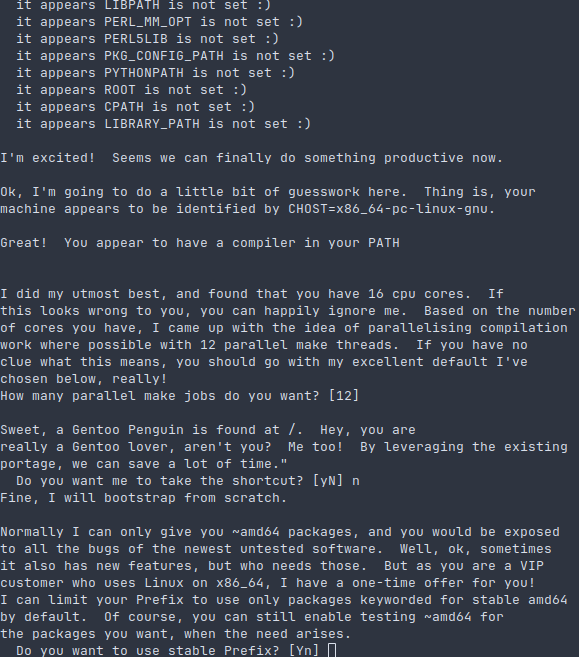
Task: Click the cursor block after the stable Prefix prompt
Action: pos(332,650)
